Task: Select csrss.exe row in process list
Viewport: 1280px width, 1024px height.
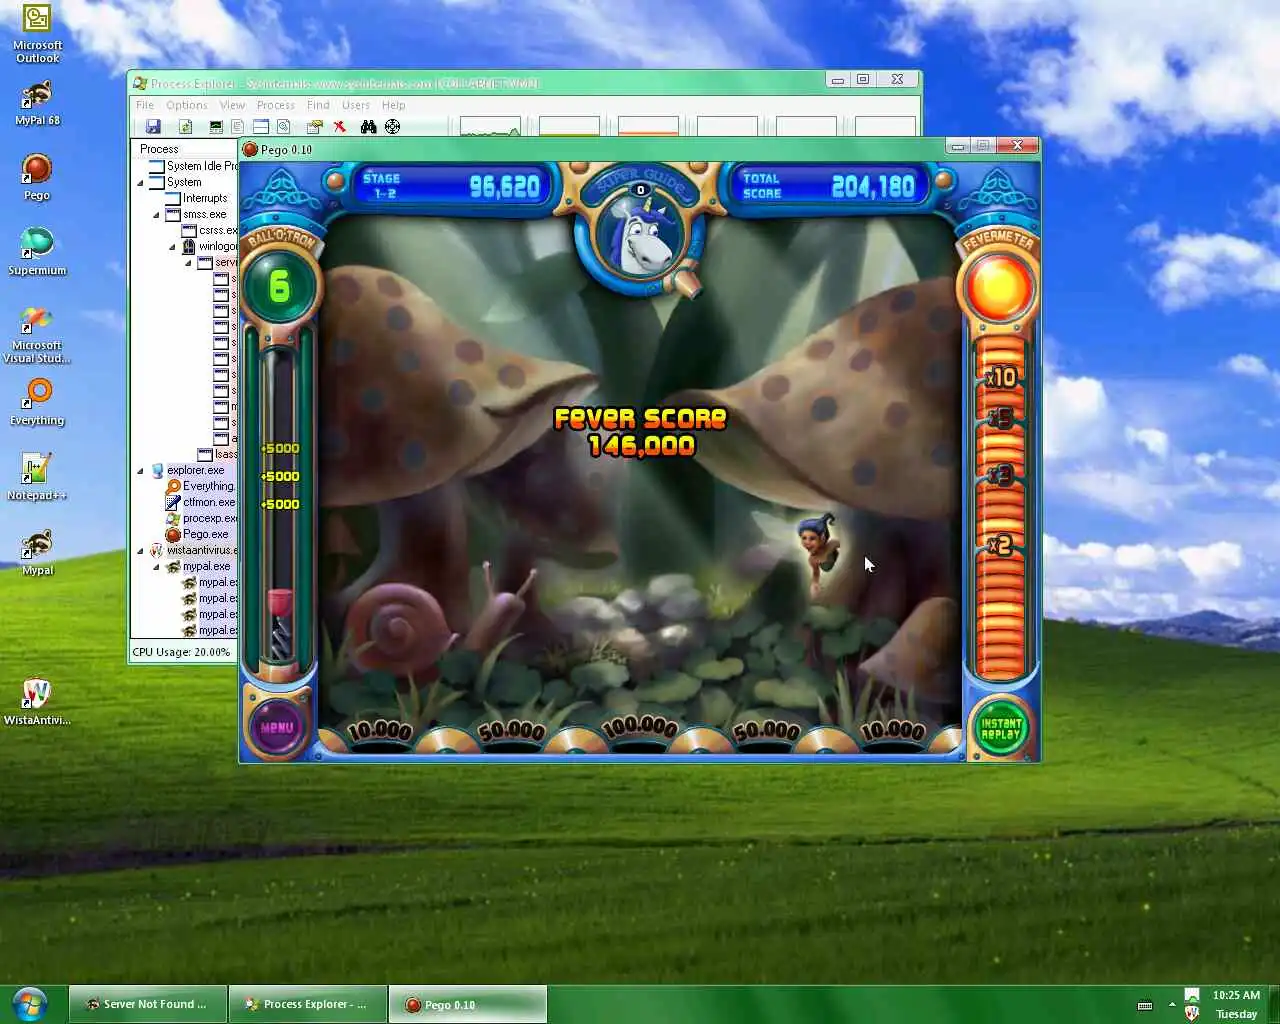Action: tap(209, 231)
